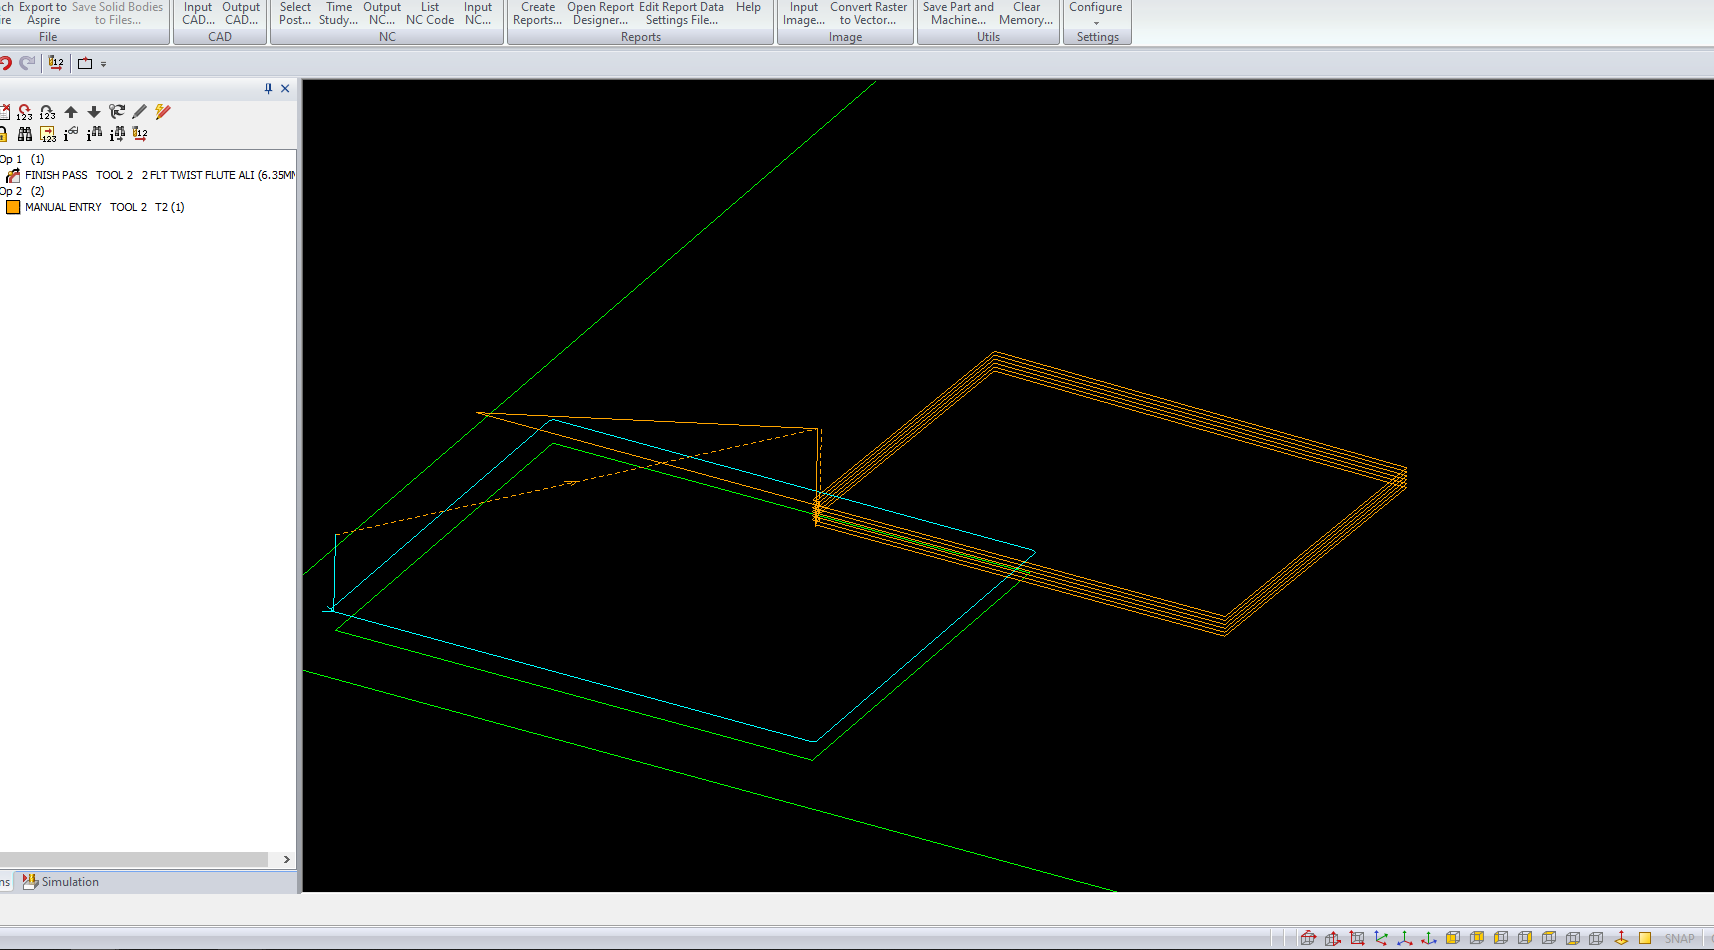Open the Help ribbon item
The image size is (1714, 950).
click(748, 7)
